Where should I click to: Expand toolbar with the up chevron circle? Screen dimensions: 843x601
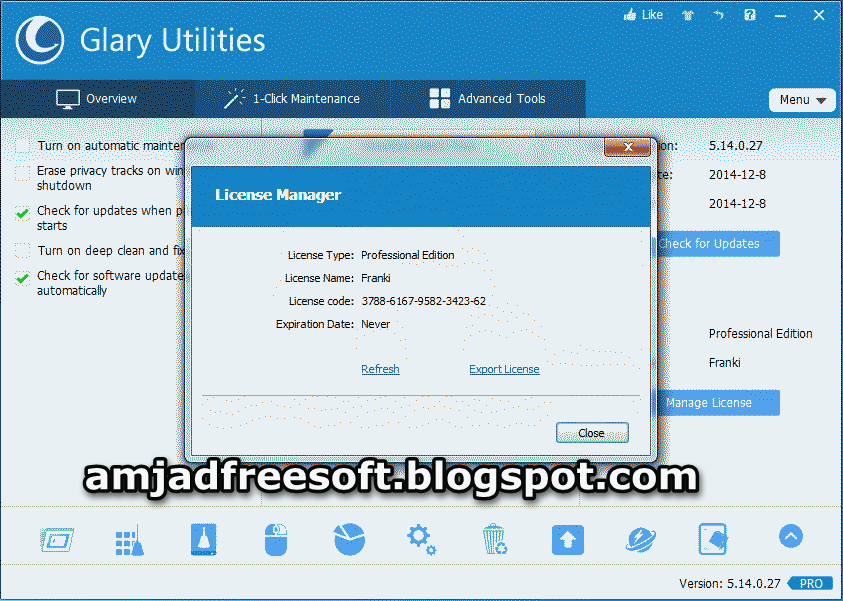tap(791, 536)
